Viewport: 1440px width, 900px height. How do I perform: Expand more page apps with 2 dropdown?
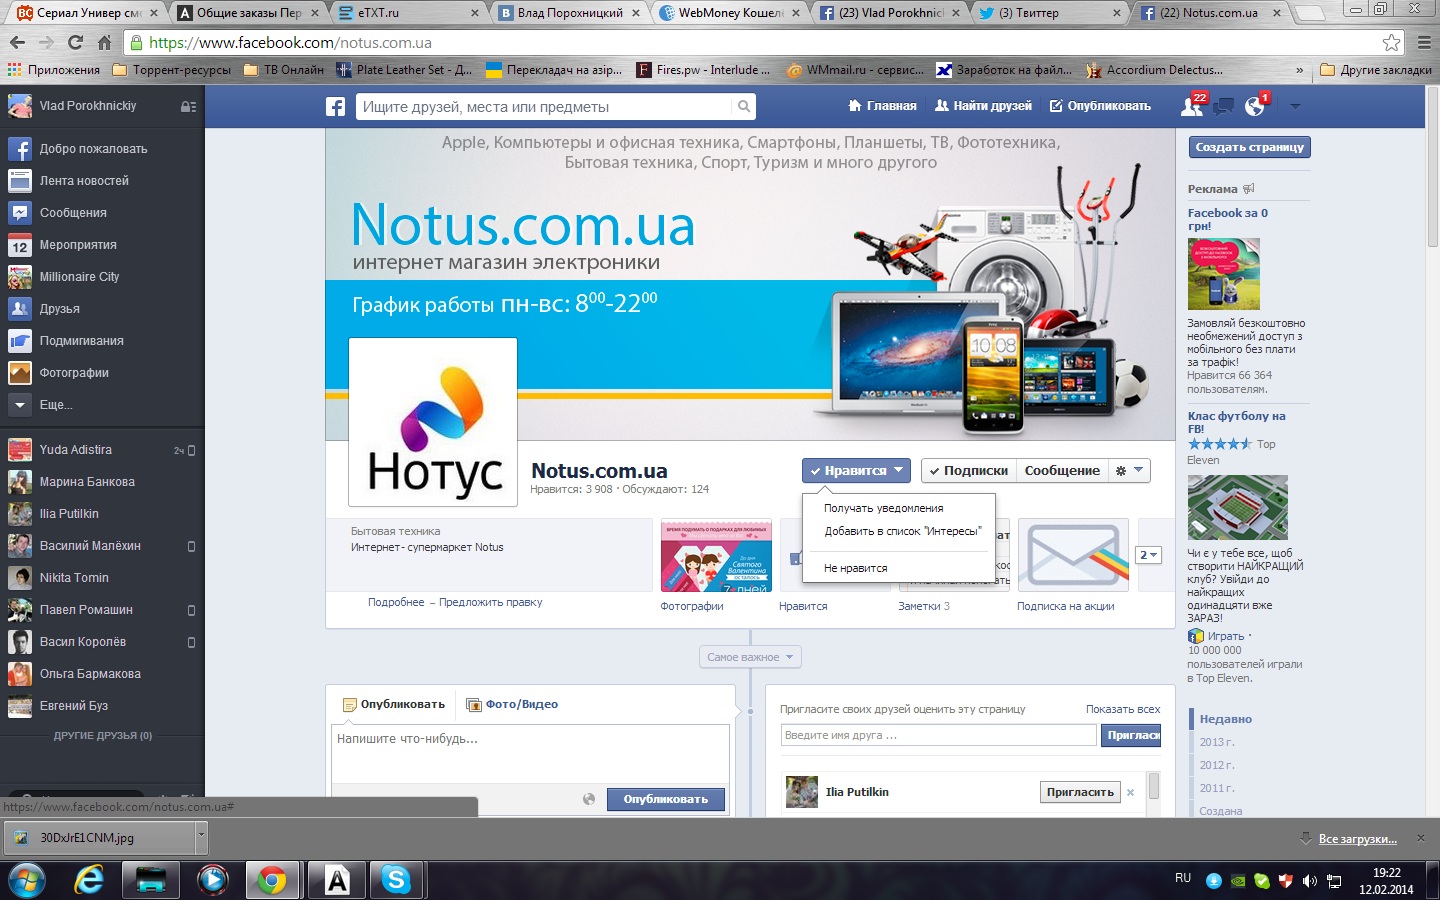coord(1148,555)
